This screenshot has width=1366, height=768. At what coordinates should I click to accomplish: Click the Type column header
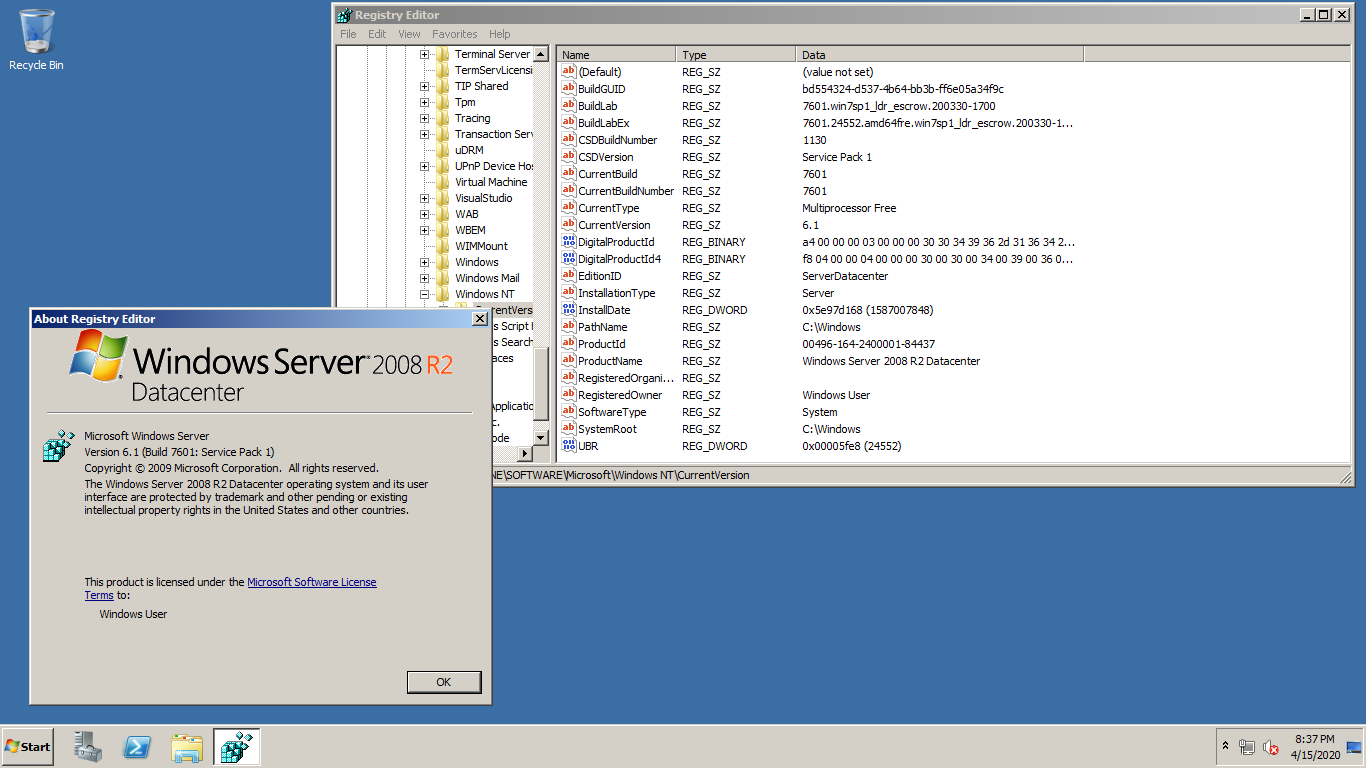tap(737, 55)
